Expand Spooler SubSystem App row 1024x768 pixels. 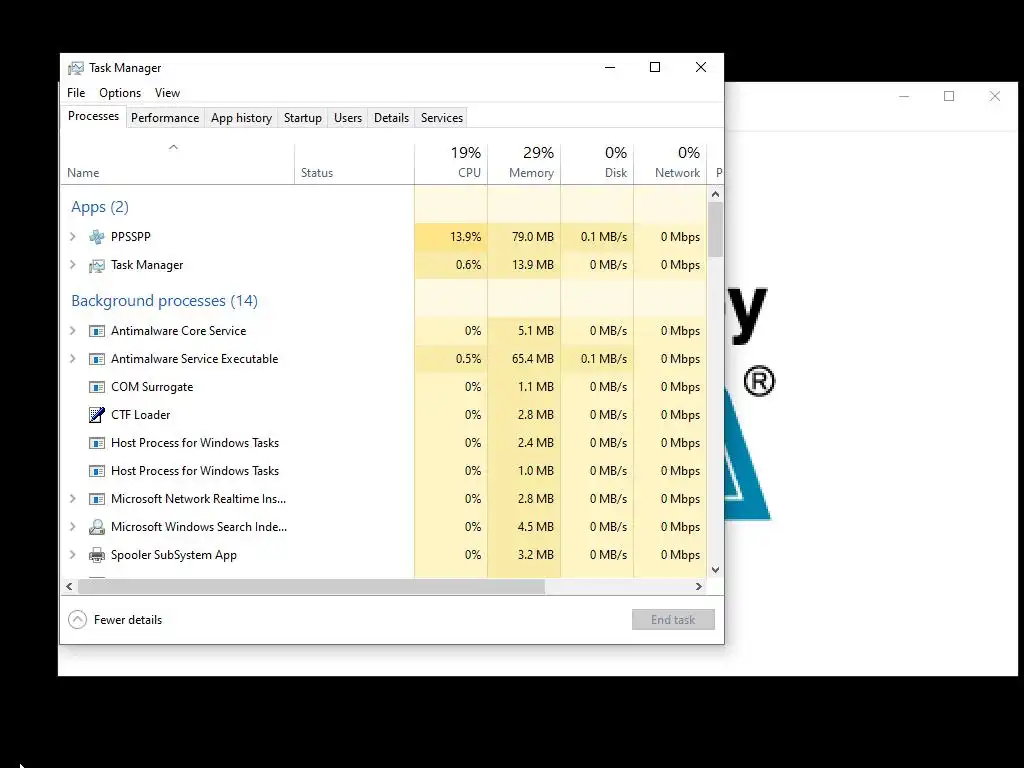(x=72, y=555)
